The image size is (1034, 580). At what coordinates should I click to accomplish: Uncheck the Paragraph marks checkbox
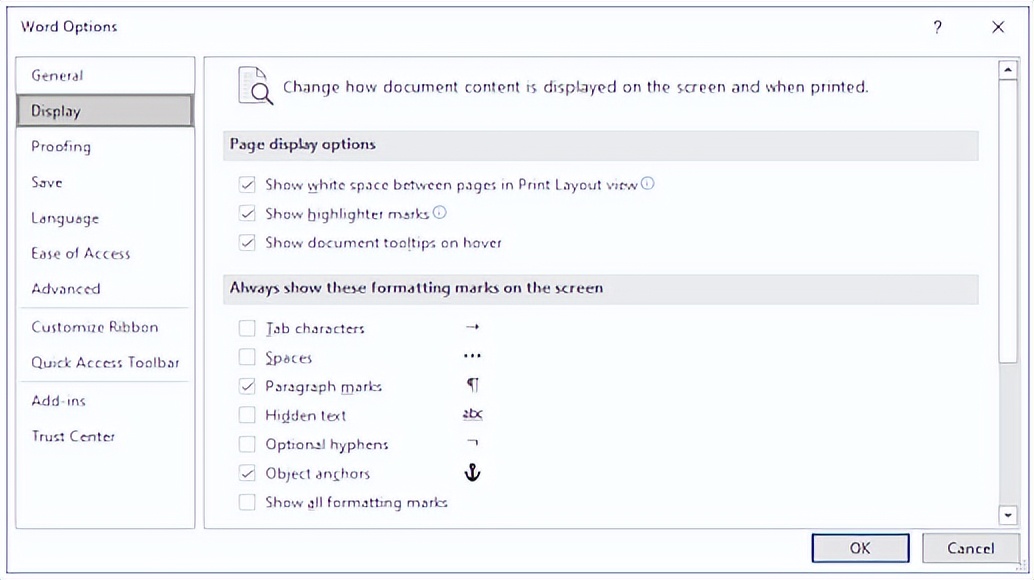(x=247, y=386)
